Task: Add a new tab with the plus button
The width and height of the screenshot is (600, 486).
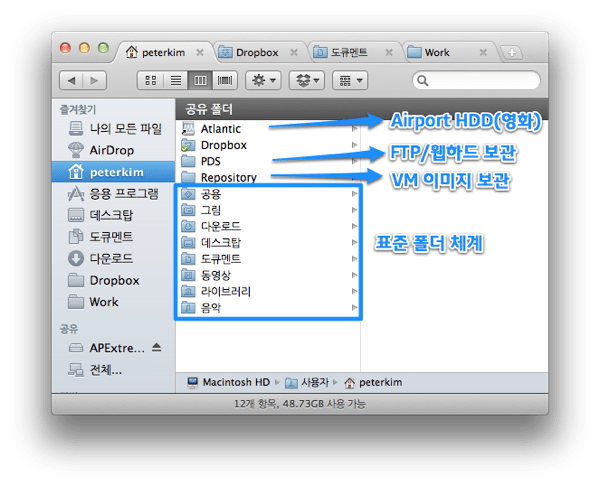Action: tap(511, 52)
